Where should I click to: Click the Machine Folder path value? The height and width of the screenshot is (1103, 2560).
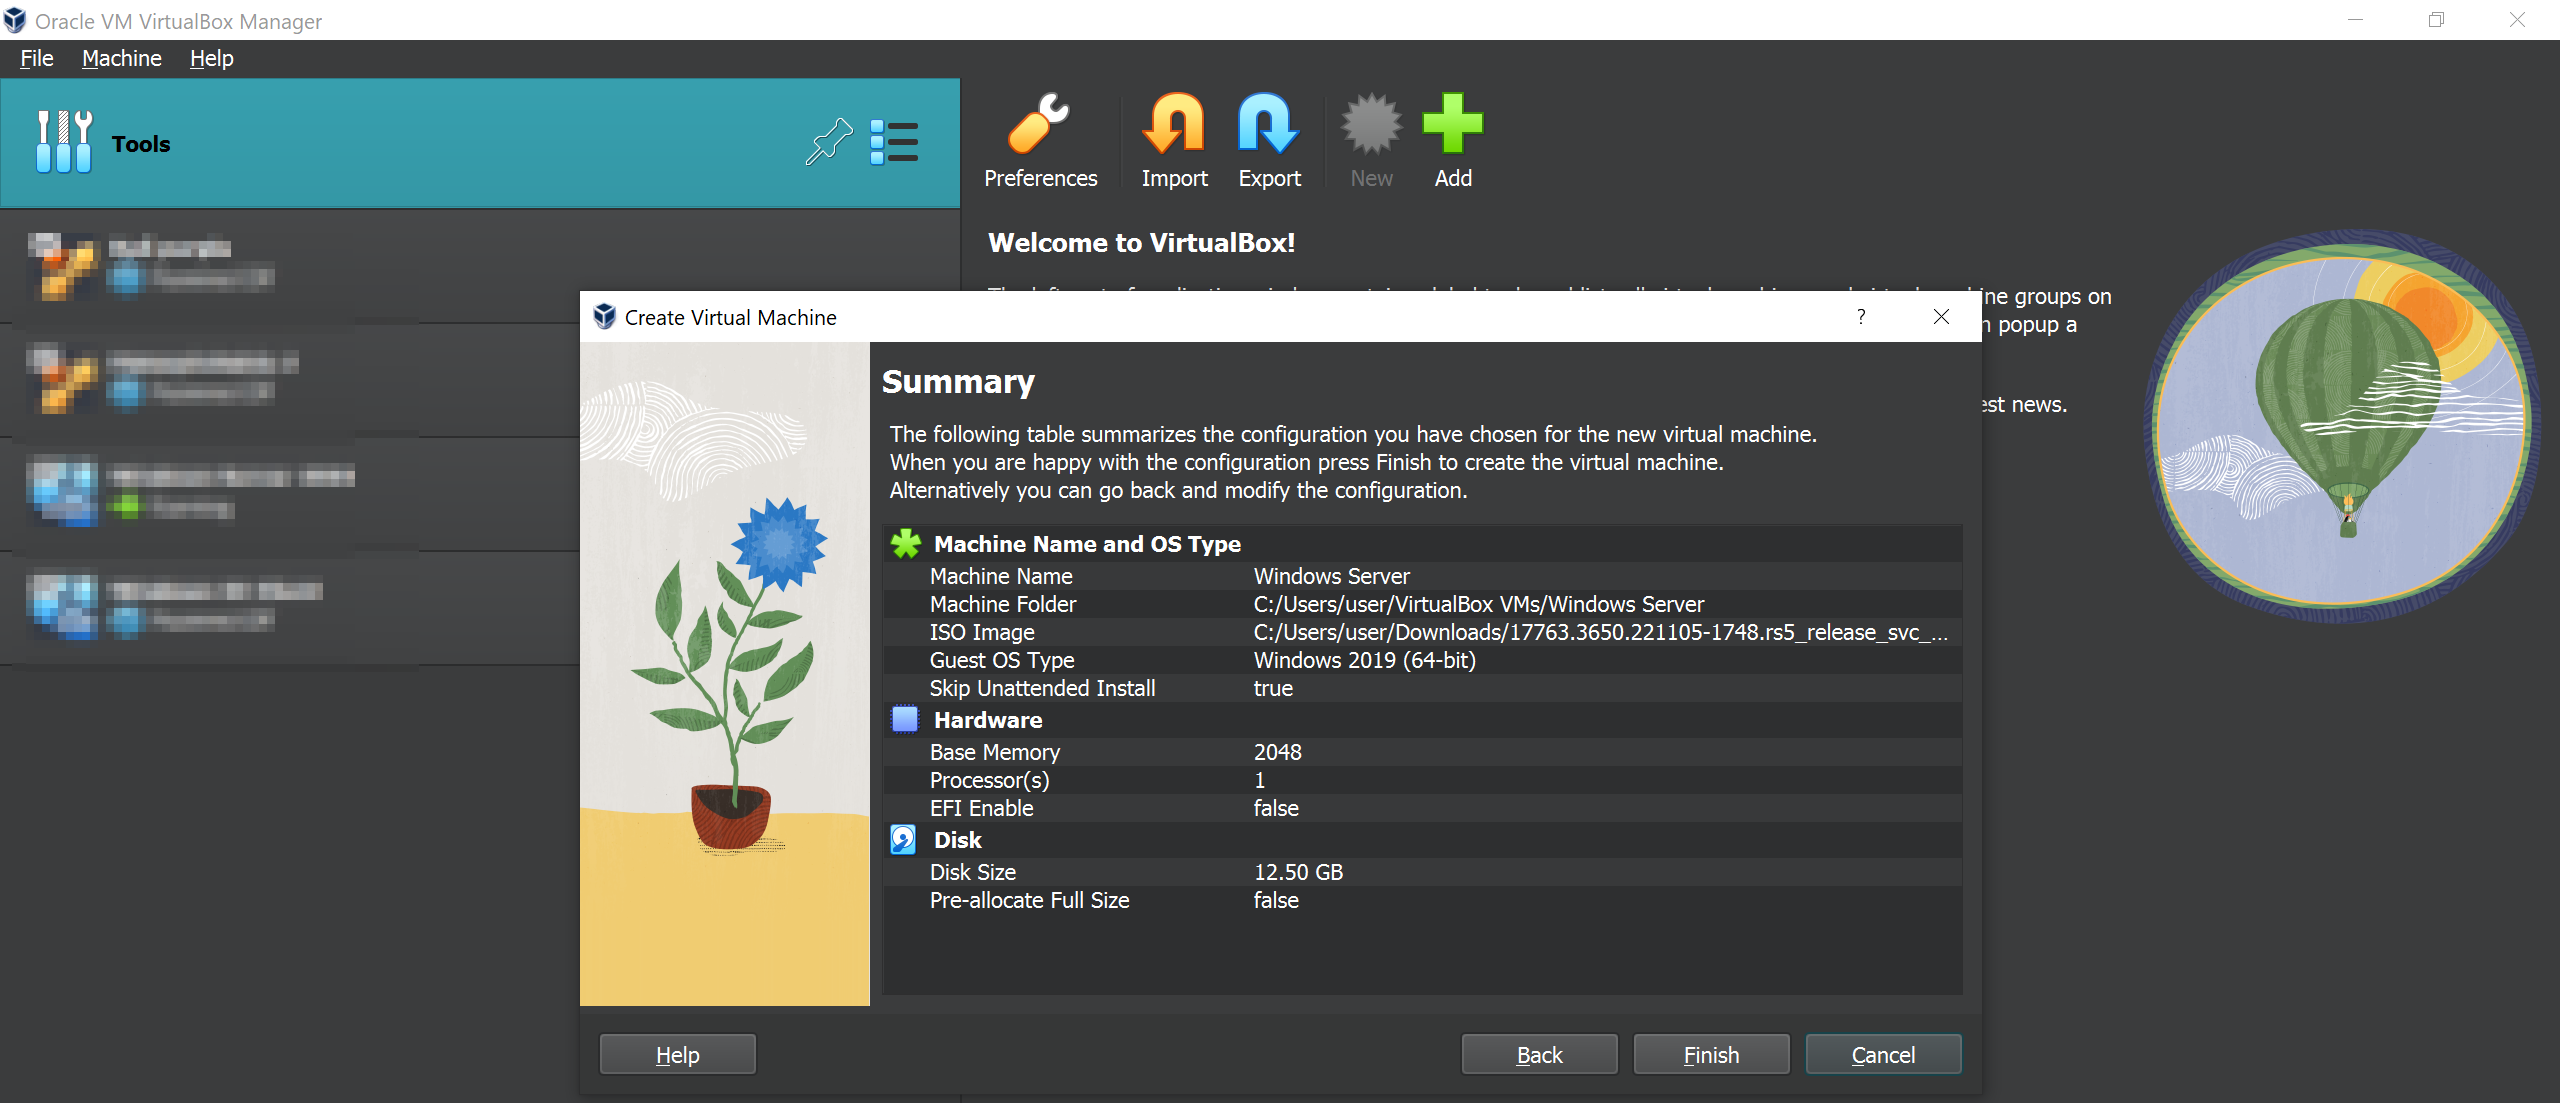coord(1479,604)
